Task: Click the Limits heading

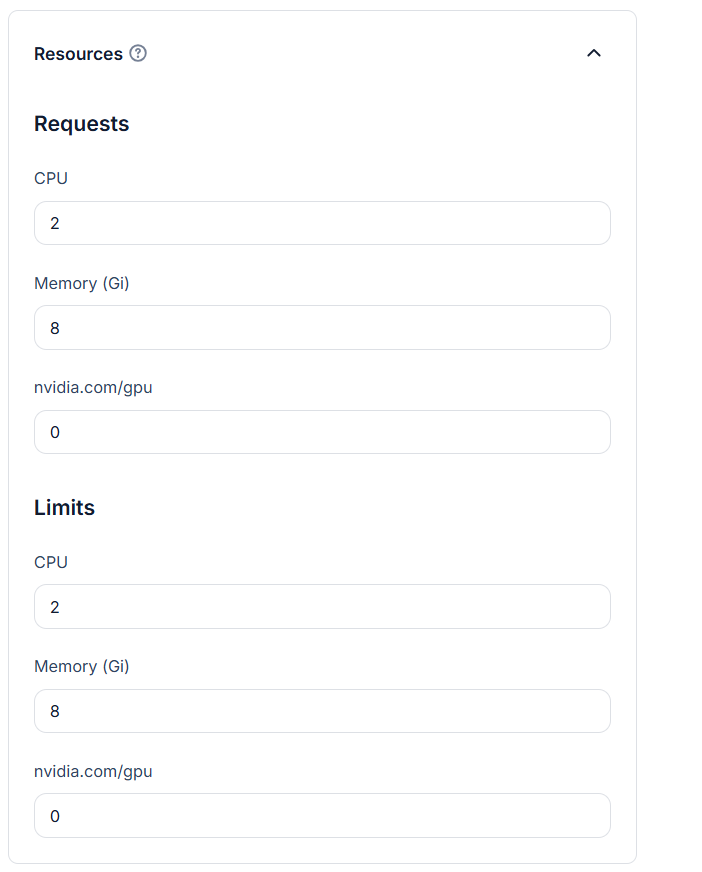Action: (x=64, y=507)
